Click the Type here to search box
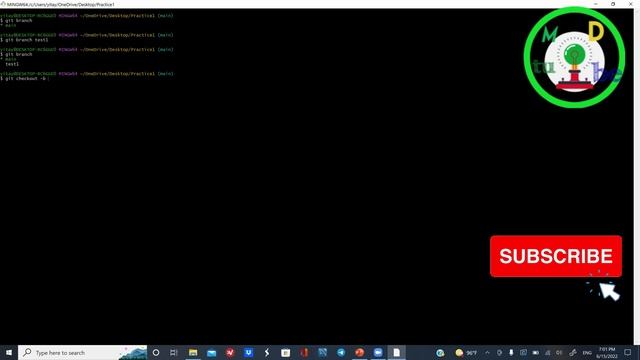Viewport: 640px width, 360px height. [82, 352]
